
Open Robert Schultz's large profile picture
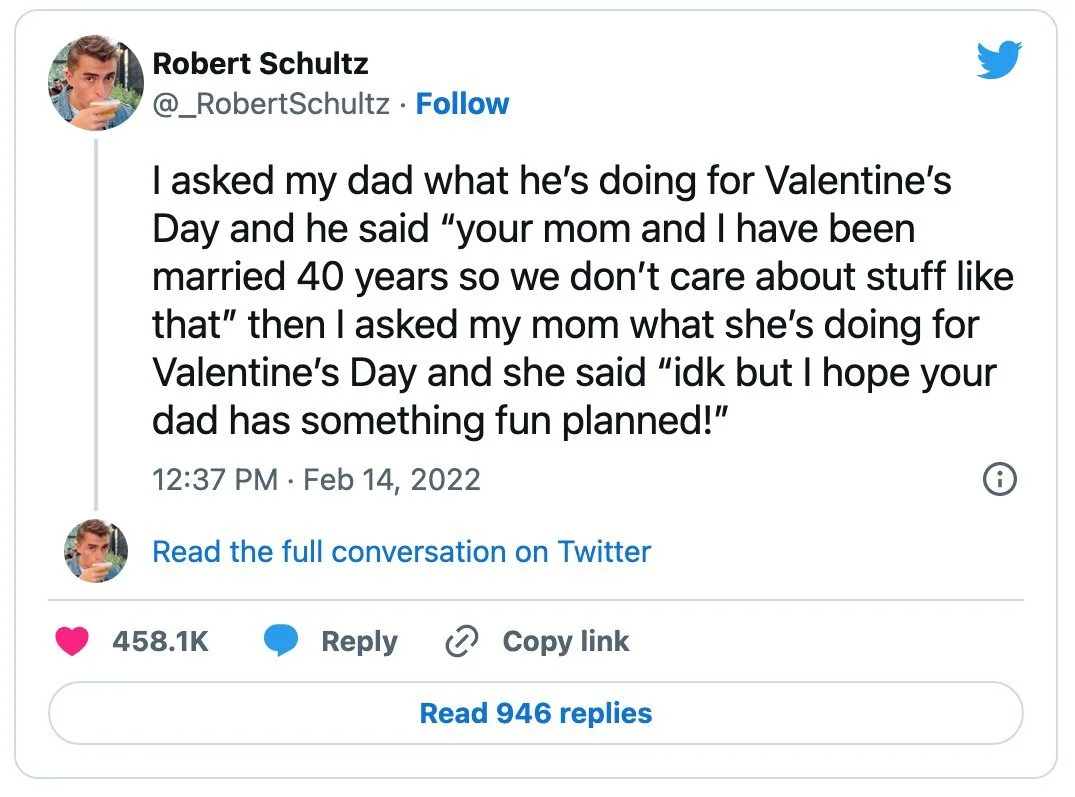tap(96, 82)
